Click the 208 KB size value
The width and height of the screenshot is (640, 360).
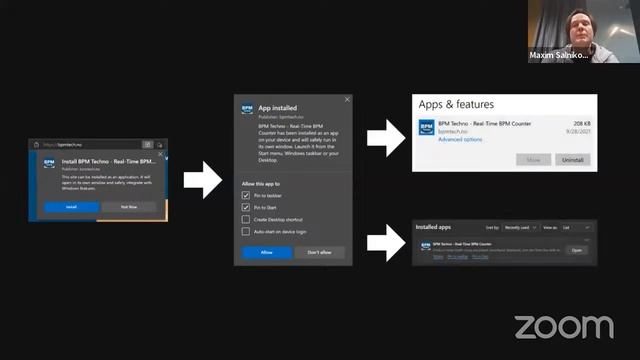click(582, 124)
